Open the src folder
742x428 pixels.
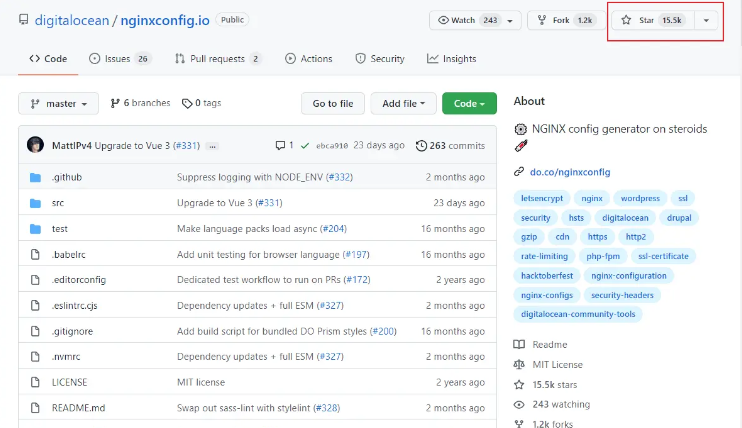(x=58, y=203)
